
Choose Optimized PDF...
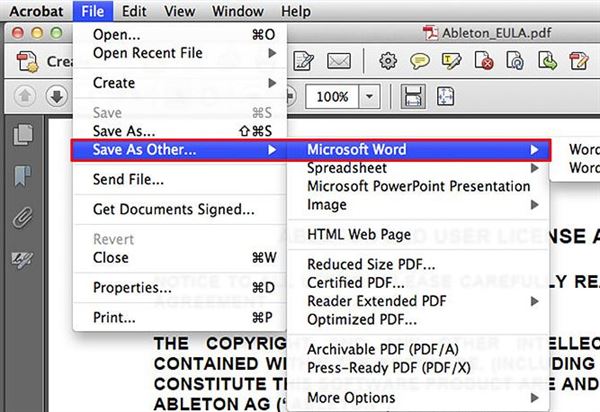[x=419, y=319]
